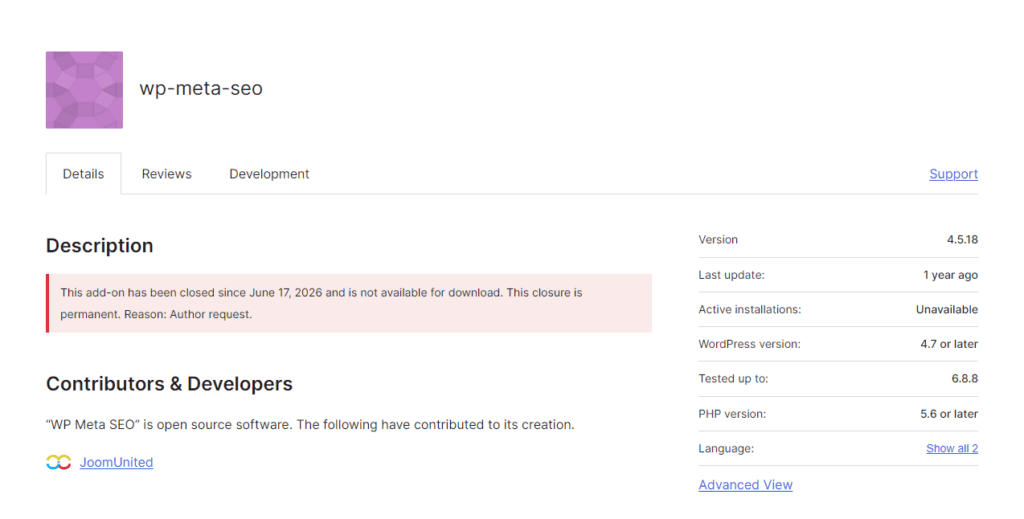Click the Language: label
This screenshot has width=1024, height=519.
point(726,448)
